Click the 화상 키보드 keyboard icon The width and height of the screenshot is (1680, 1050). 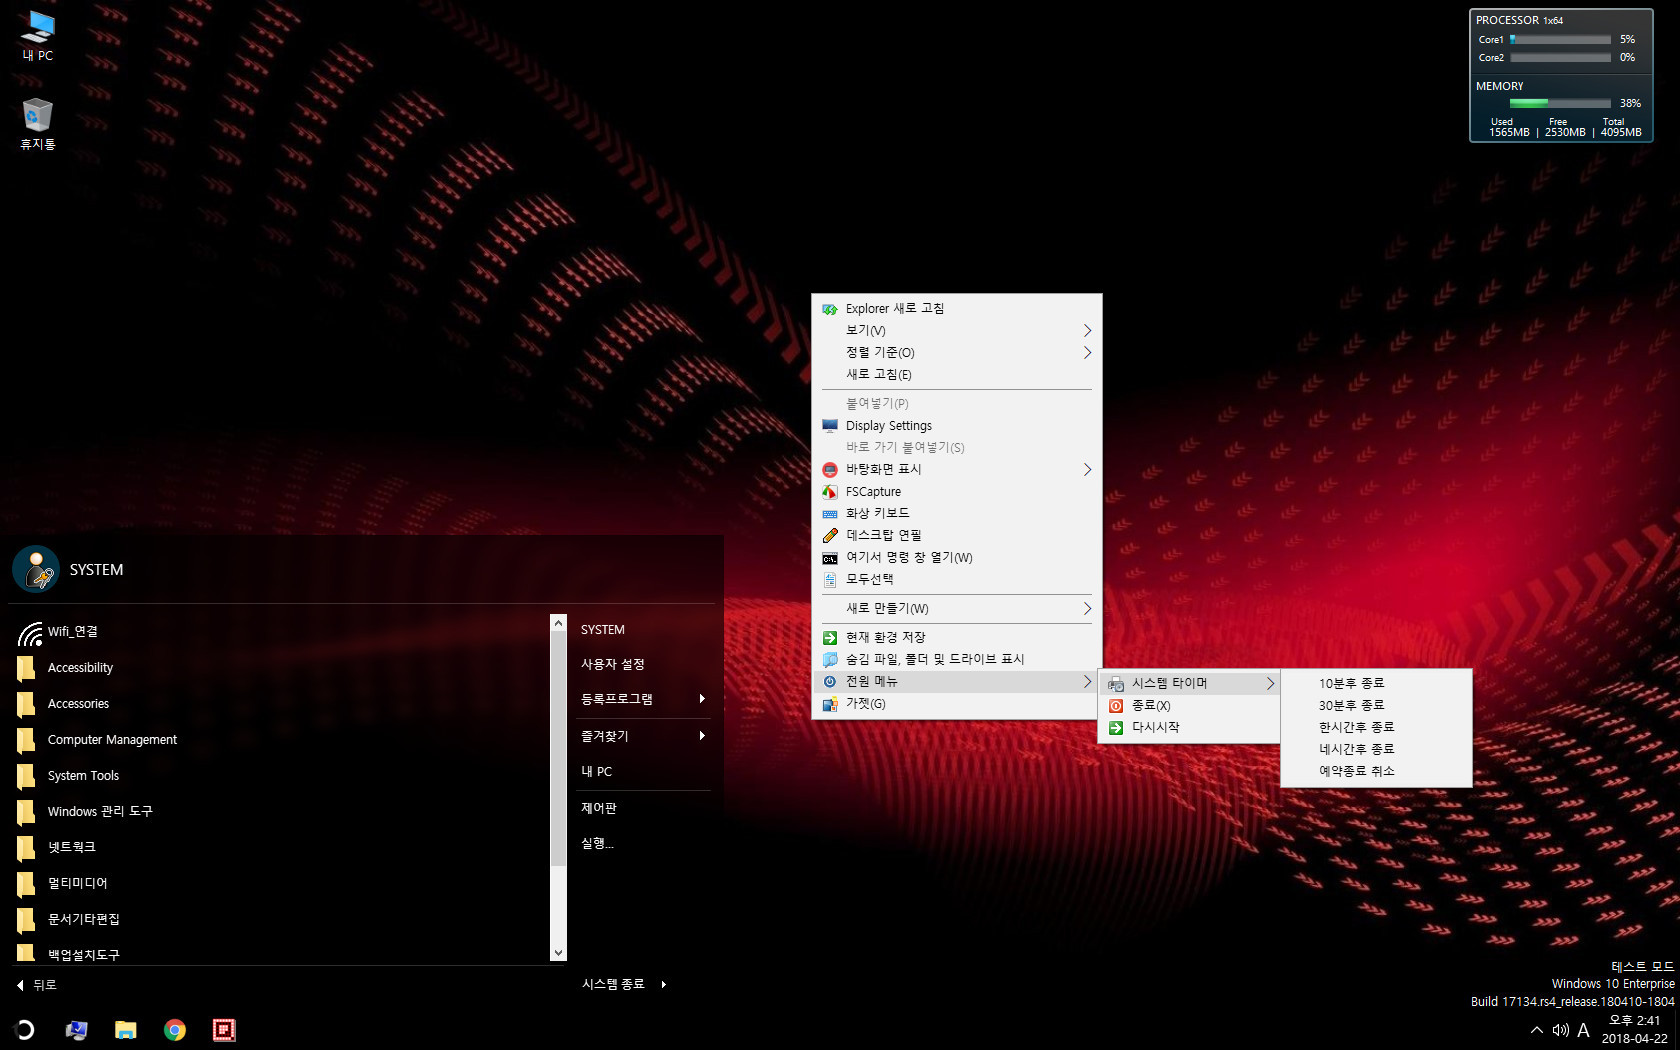830,514
